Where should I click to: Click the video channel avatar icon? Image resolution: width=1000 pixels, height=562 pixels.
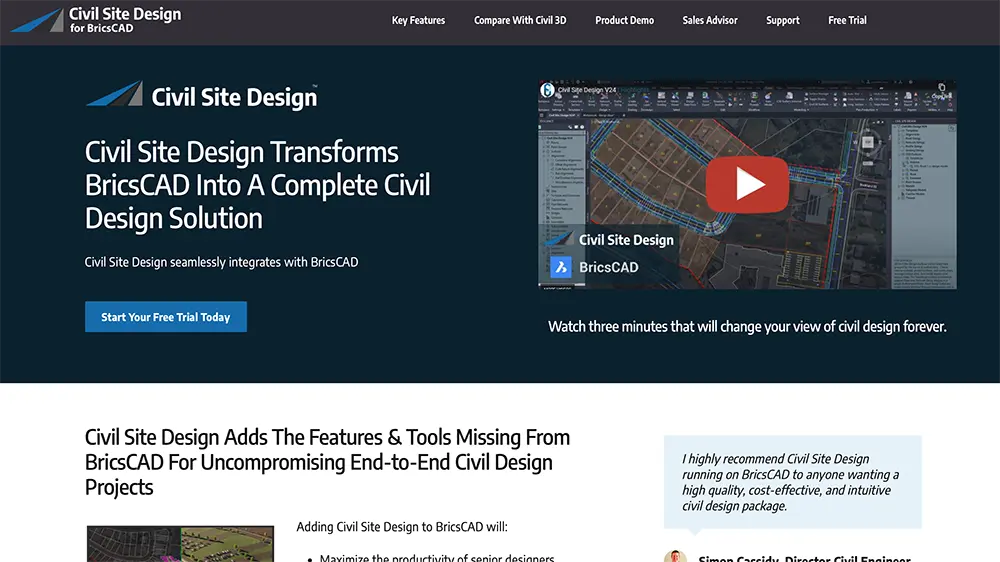pos(547,90)
